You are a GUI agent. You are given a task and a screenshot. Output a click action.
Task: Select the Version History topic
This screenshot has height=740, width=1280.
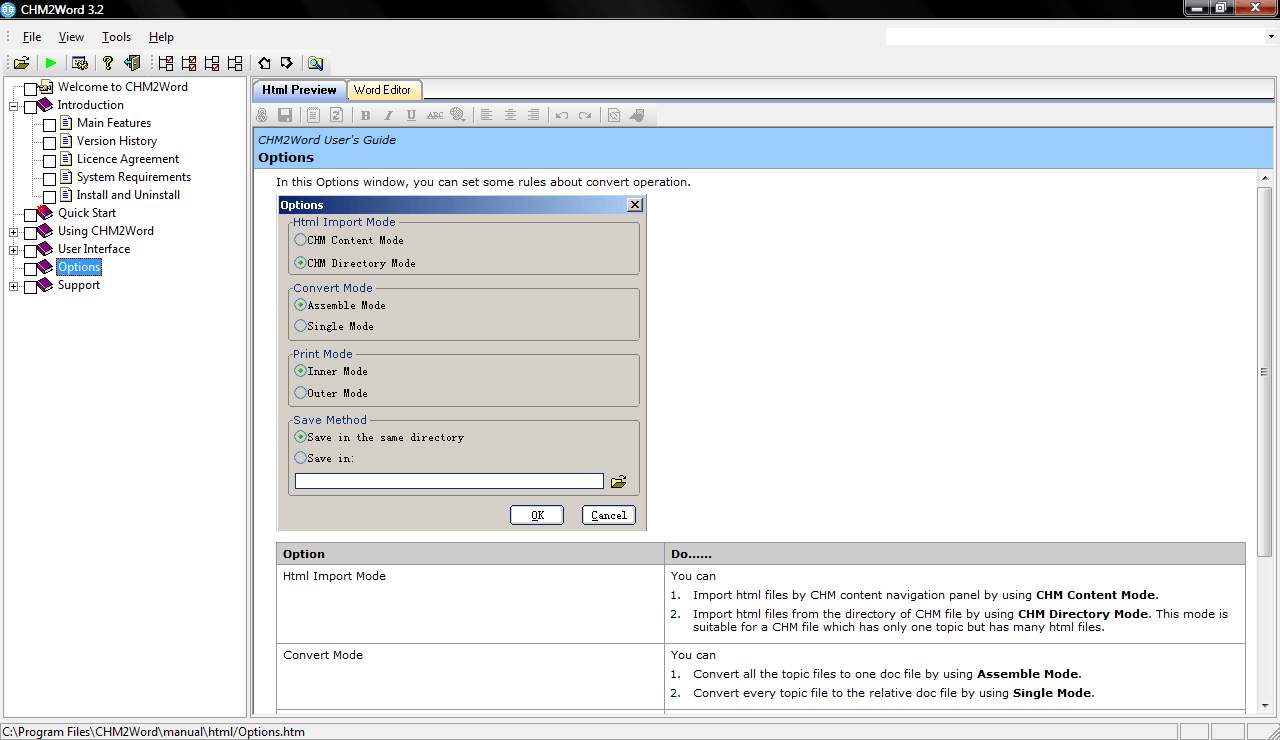117,141
